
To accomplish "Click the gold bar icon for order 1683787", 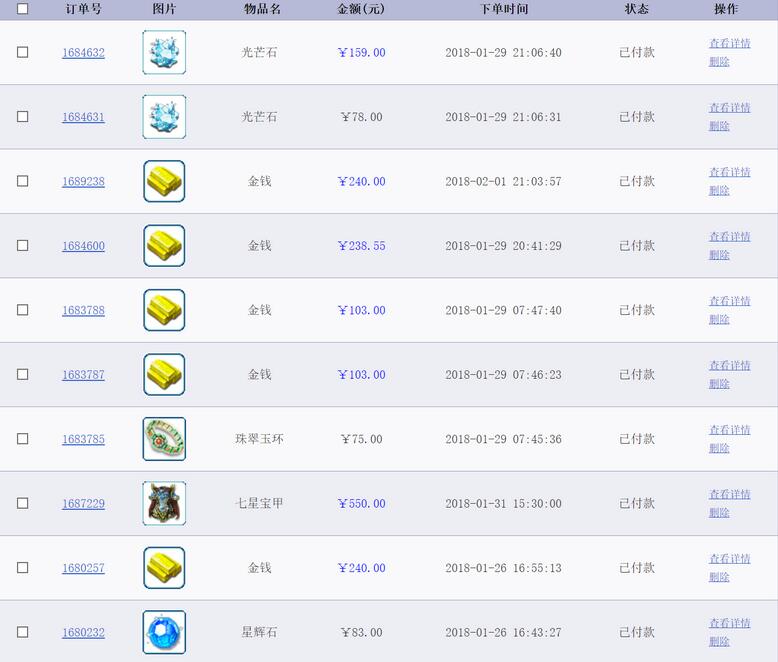I will pyautogui.click(x=164, y=374).
